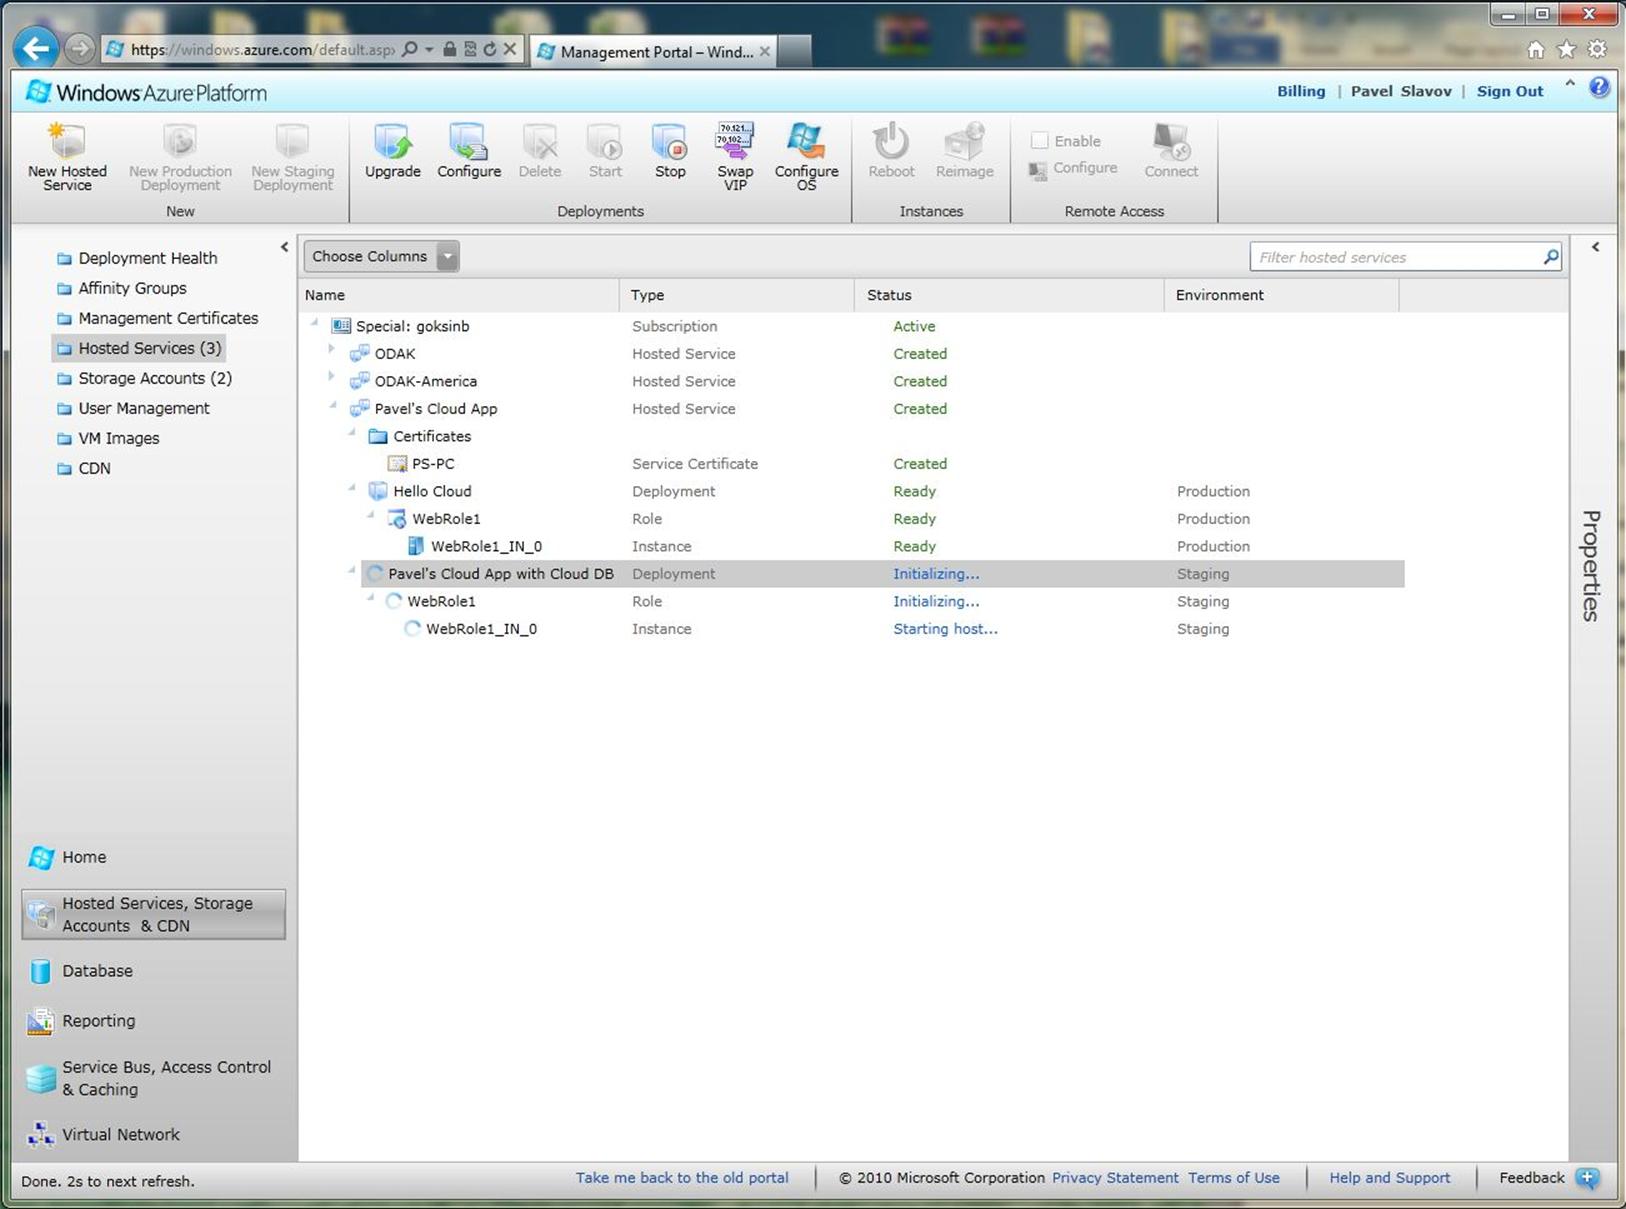Image resolution: width=1626 pixels, height=1209 pixels.
Task: Click the search icon in filter box
Action: 1550,257
